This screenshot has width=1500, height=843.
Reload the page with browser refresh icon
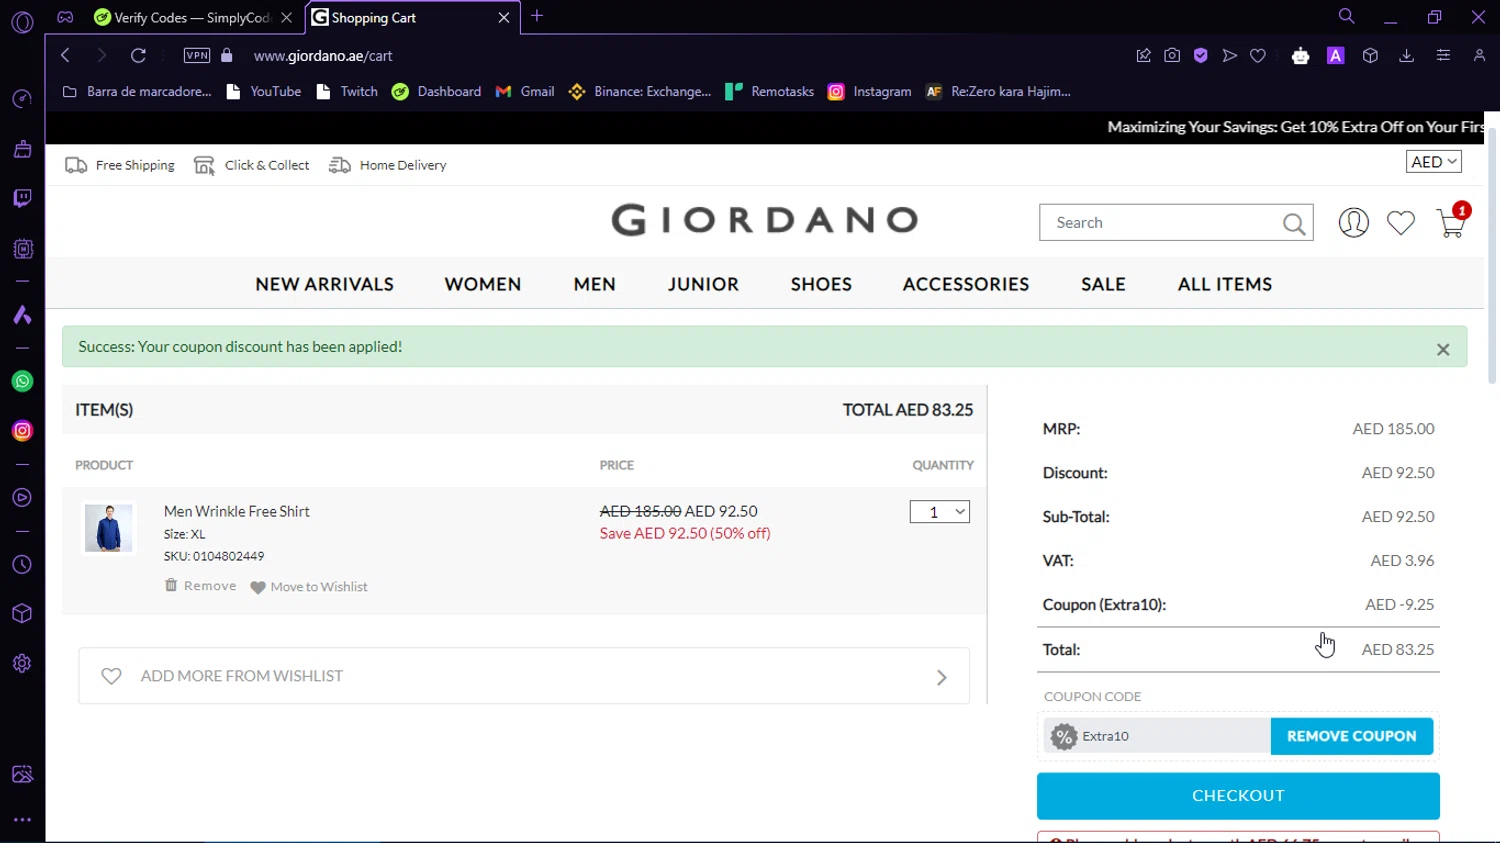click(138, 55)
